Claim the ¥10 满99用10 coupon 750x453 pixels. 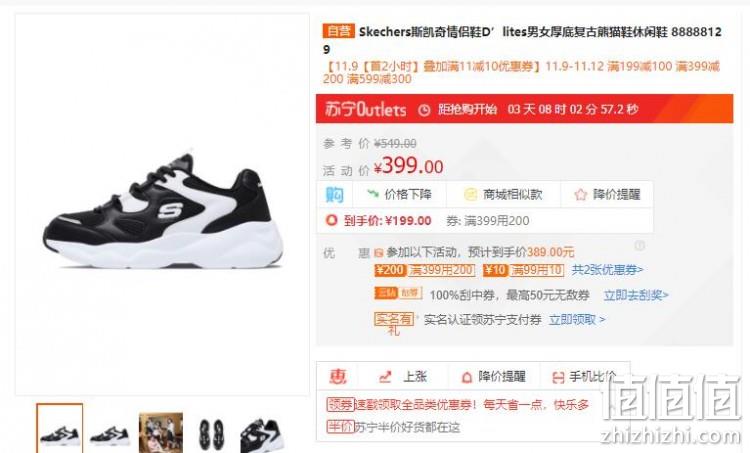(x=523, y=270)
